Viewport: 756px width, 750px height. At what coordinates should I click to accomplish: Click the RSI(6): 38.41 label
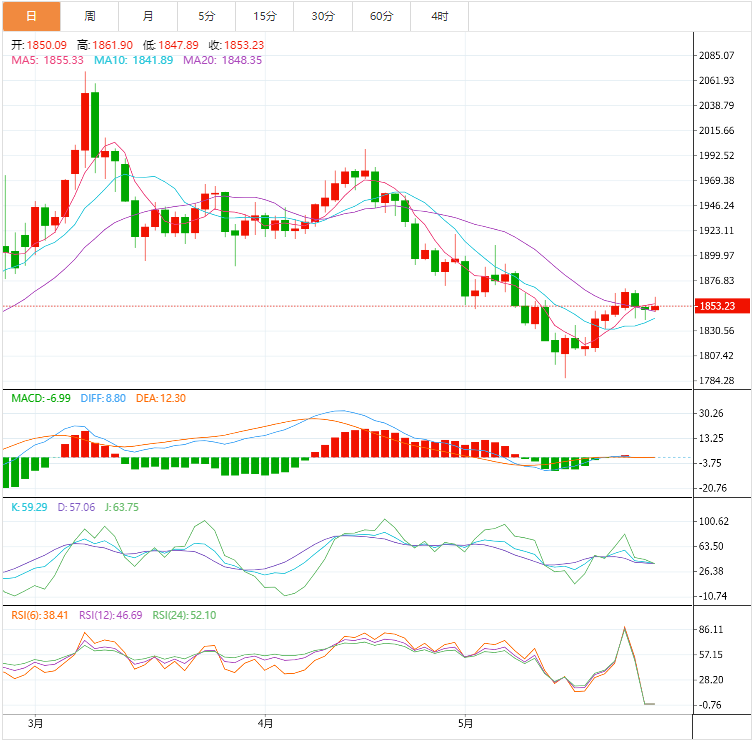click(40, 615)
